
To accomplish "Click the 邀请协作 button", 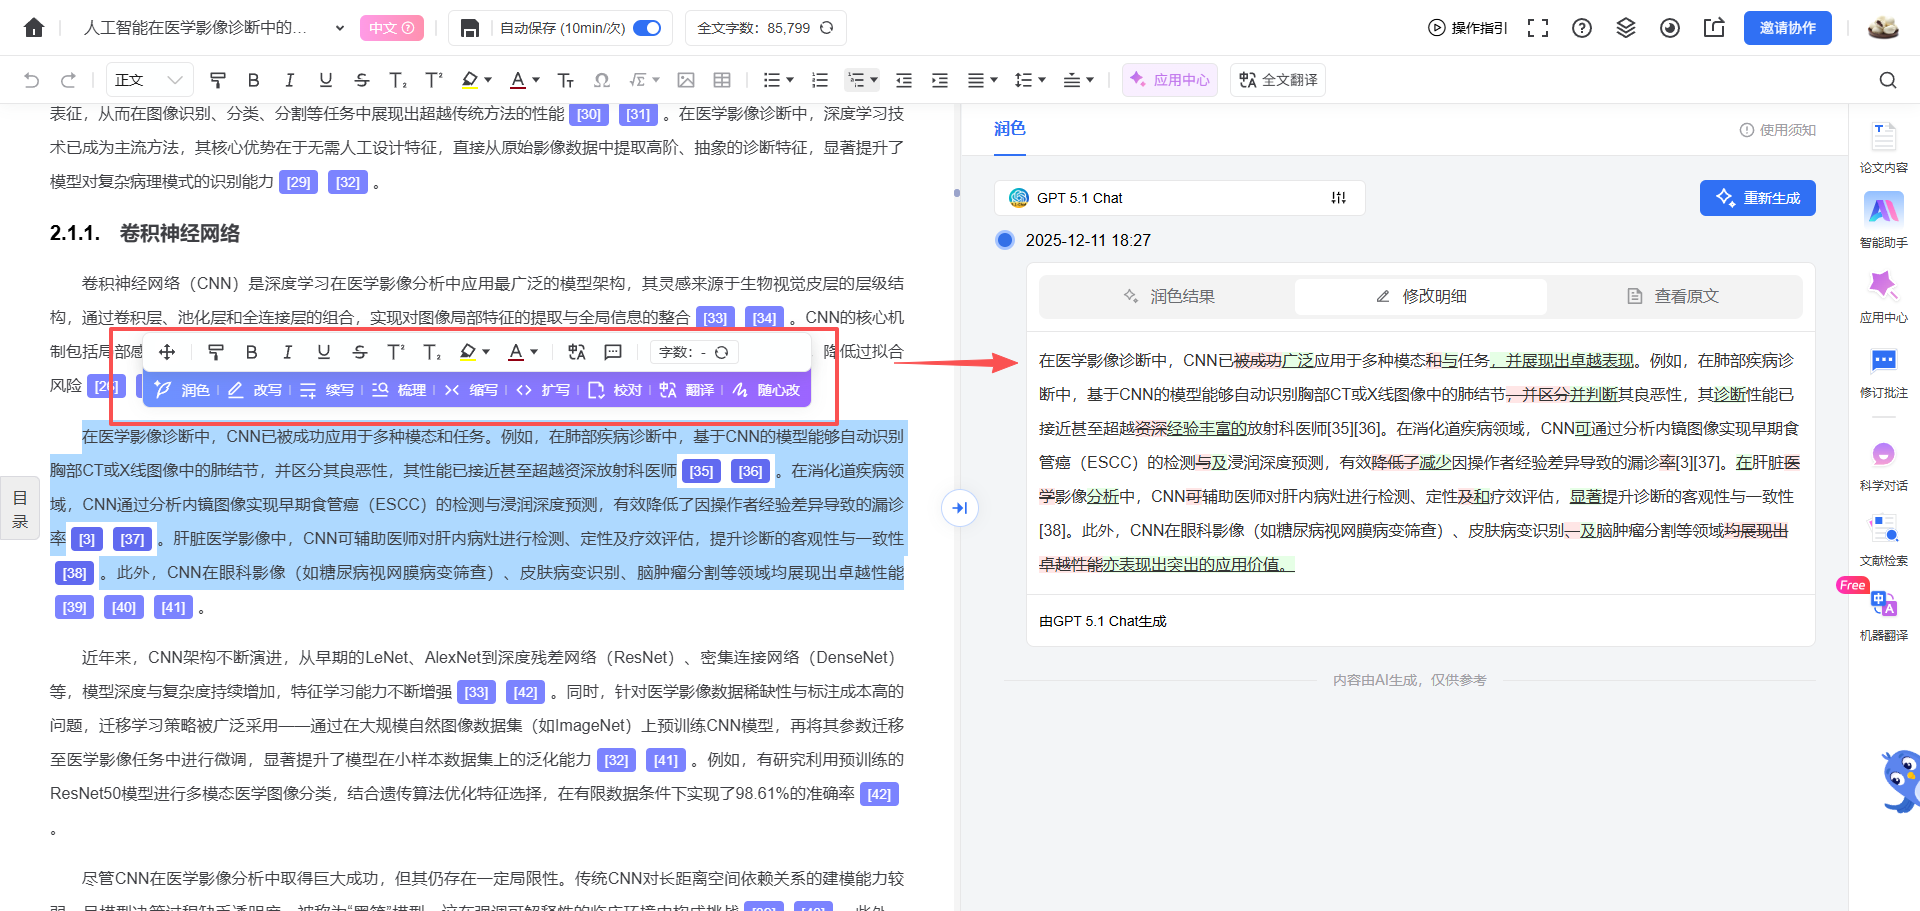I will [1788, 28].
